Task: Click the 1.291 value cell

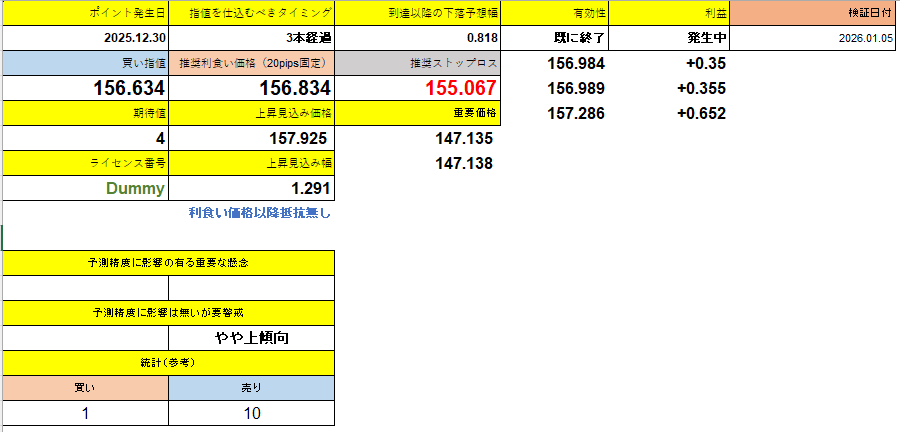Action: coord(252,188)
